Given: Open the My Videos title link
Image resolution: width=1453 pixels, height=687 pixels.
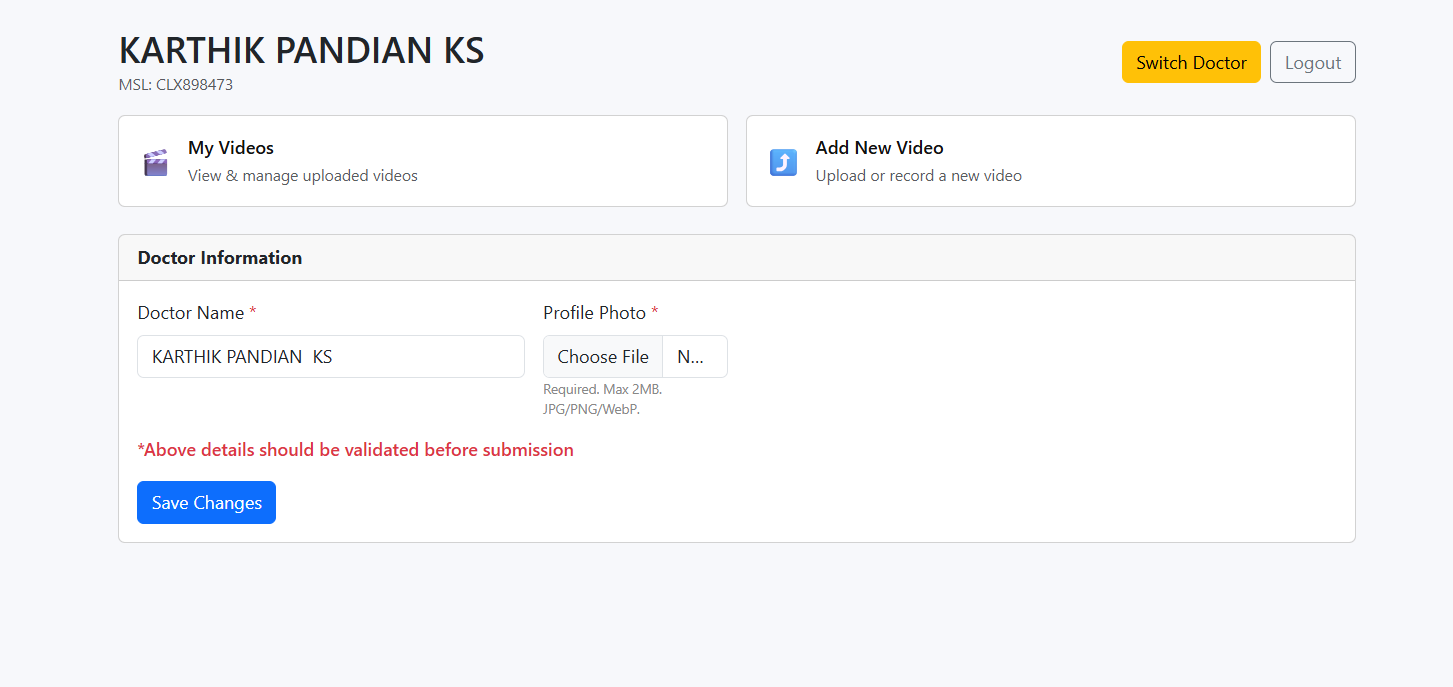Looking at the screenshot, I should click(231, 148).
